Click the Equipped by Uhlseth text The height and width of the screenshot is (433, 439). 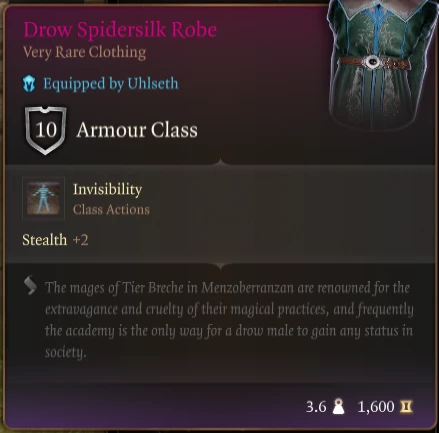point(111,84)
